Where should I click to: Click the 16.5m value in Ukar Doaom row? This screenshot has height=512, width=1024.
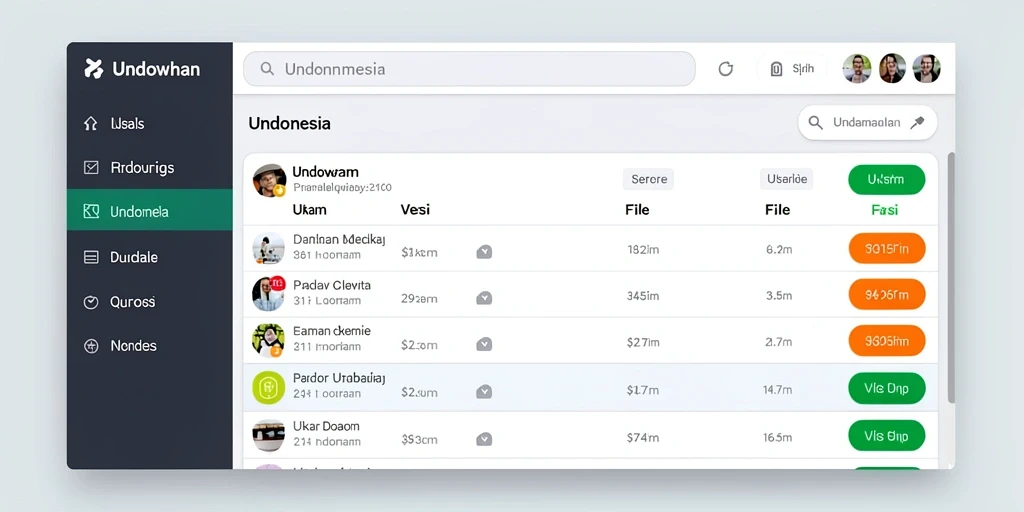(x=777, y=438)
